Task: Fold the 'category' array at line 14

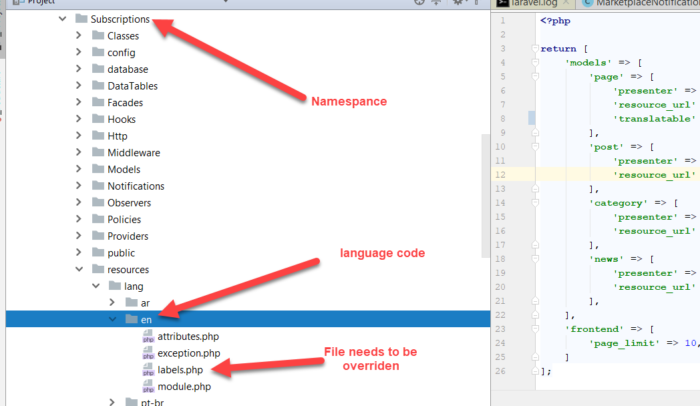Action: point(535,203)
